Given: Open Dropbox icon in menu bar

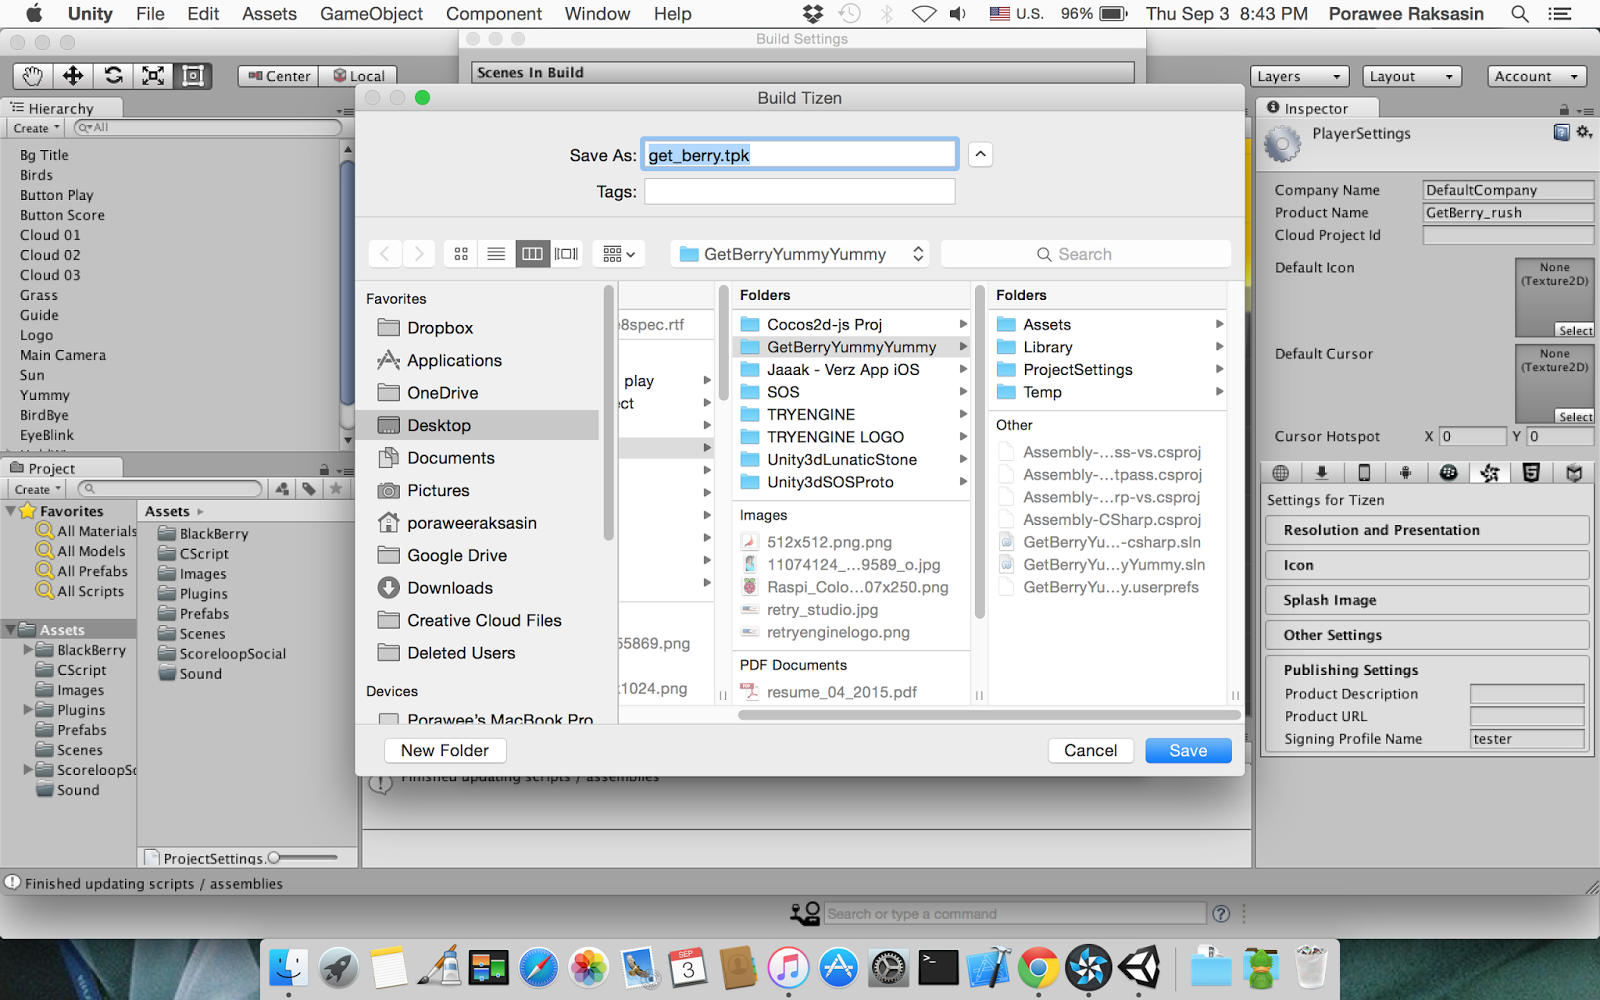Looking at the screenshot, I should tap(813, 14).
